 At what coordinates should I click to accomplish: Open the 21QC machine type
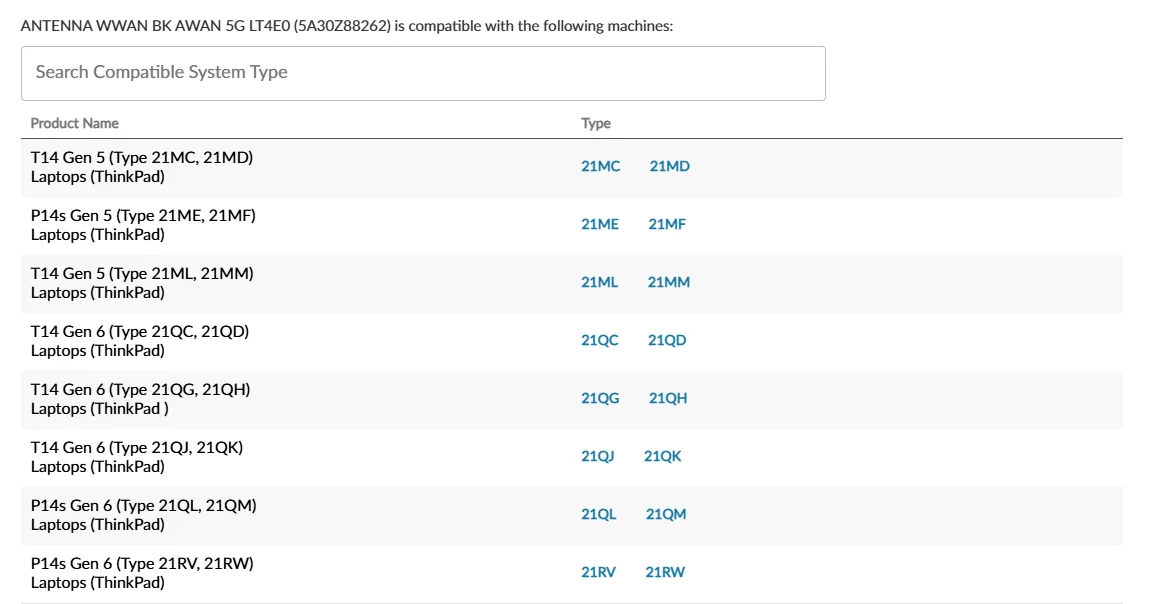tap(600, 340)
